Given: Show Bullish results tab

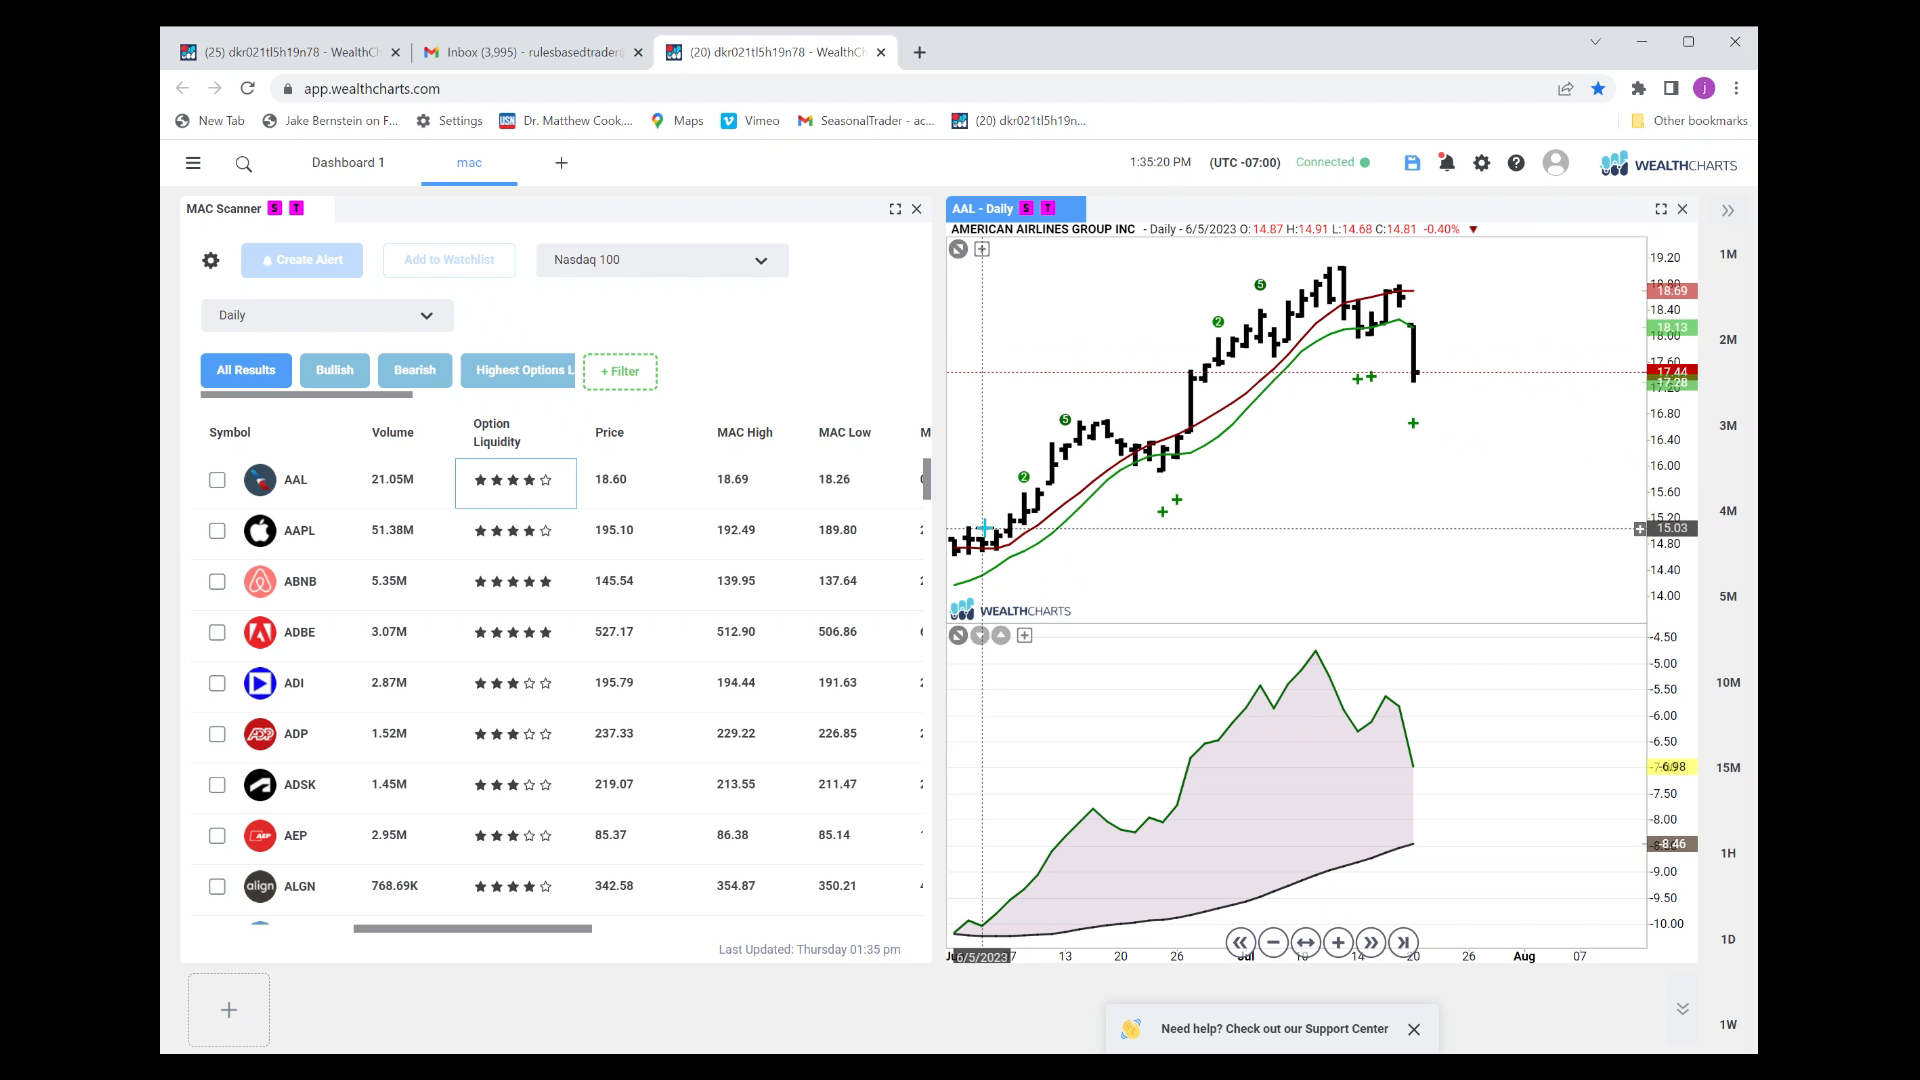Looking at the screenshot, I should tap(335, 371).
